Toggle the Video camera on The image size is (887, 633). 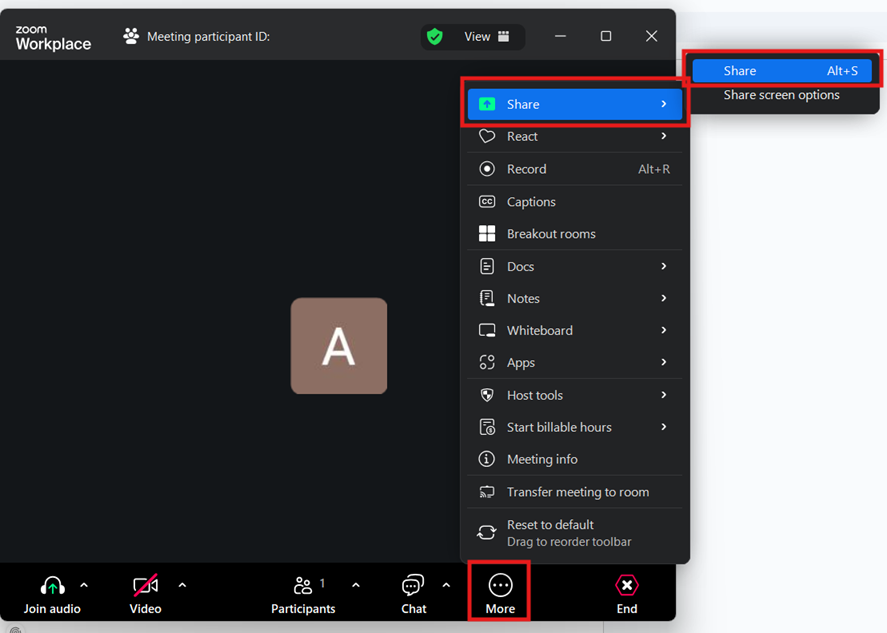[146, 586]
